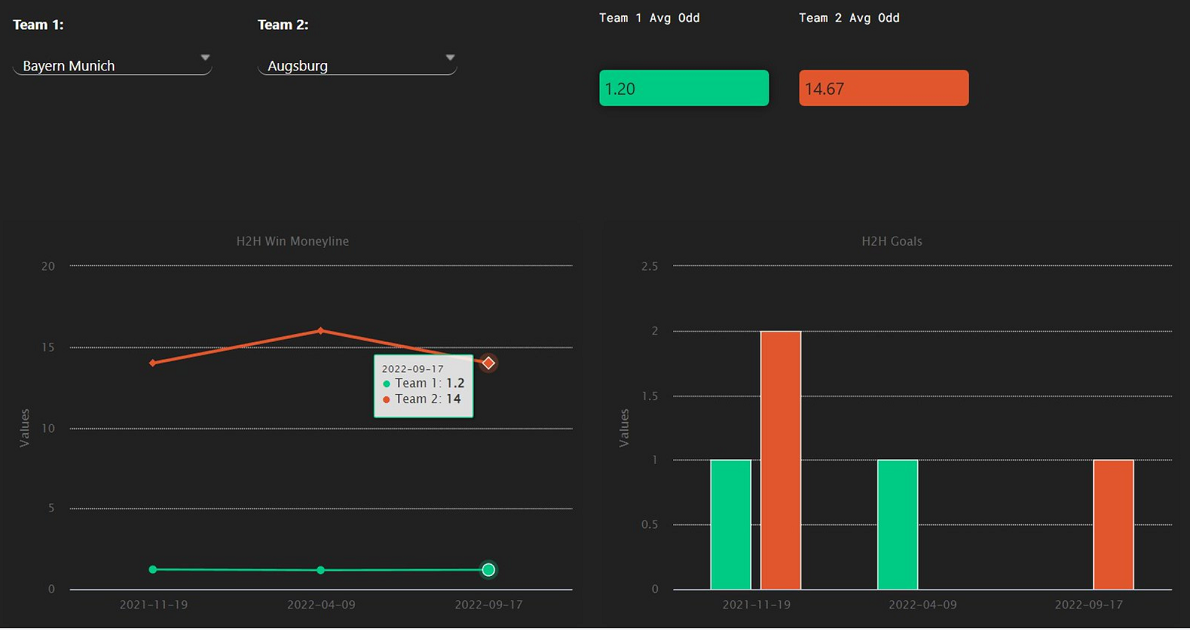The image size is (1190, 630).
Task: Click the 20 label on Moneyline y-axis
Action: click(49, 266)
